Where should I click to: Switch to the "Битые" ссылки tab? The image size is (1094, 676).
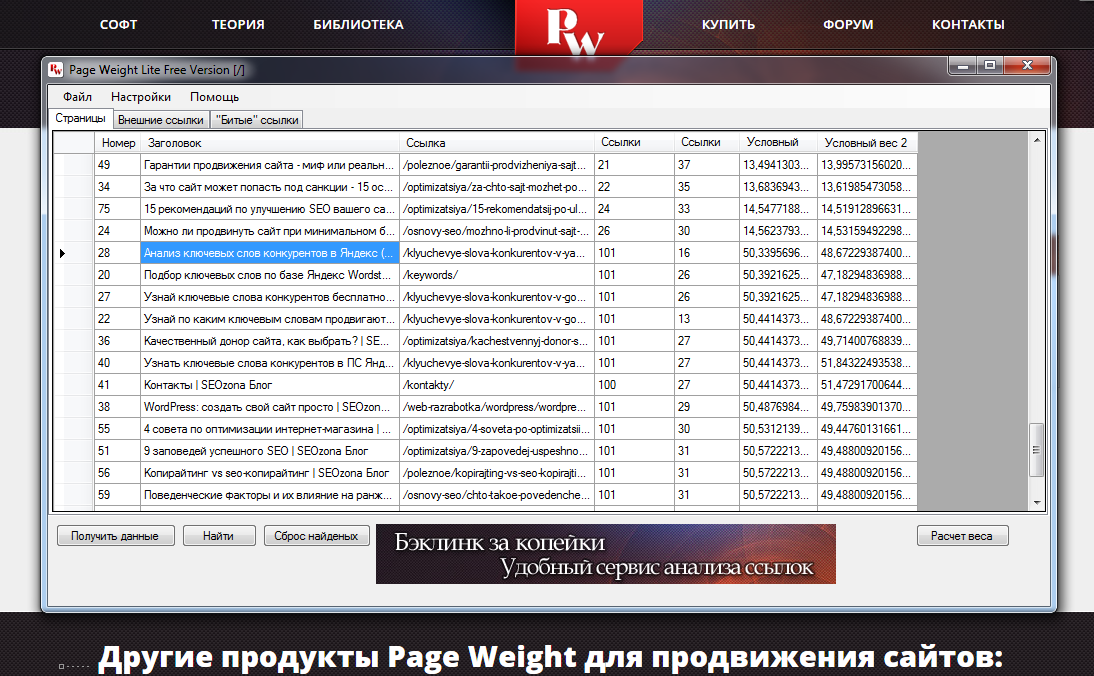254,119
